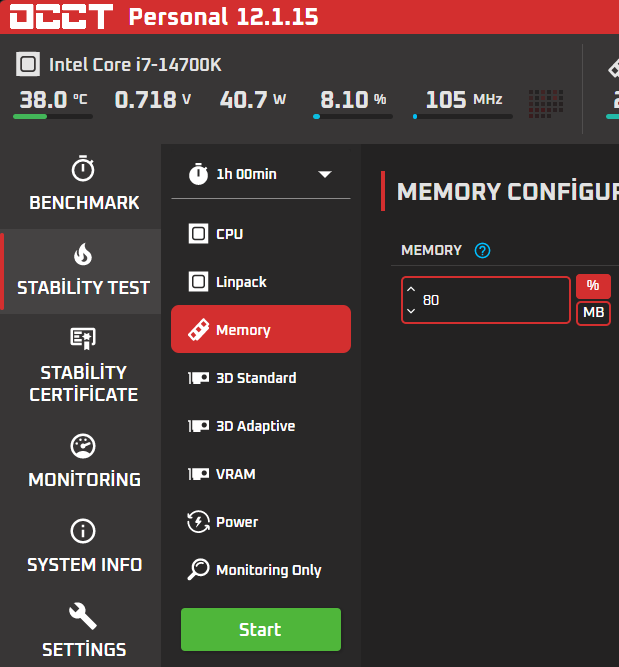619x667 pixels.
Task: Open the BENCHMARK section label
Action: (84, 203)
